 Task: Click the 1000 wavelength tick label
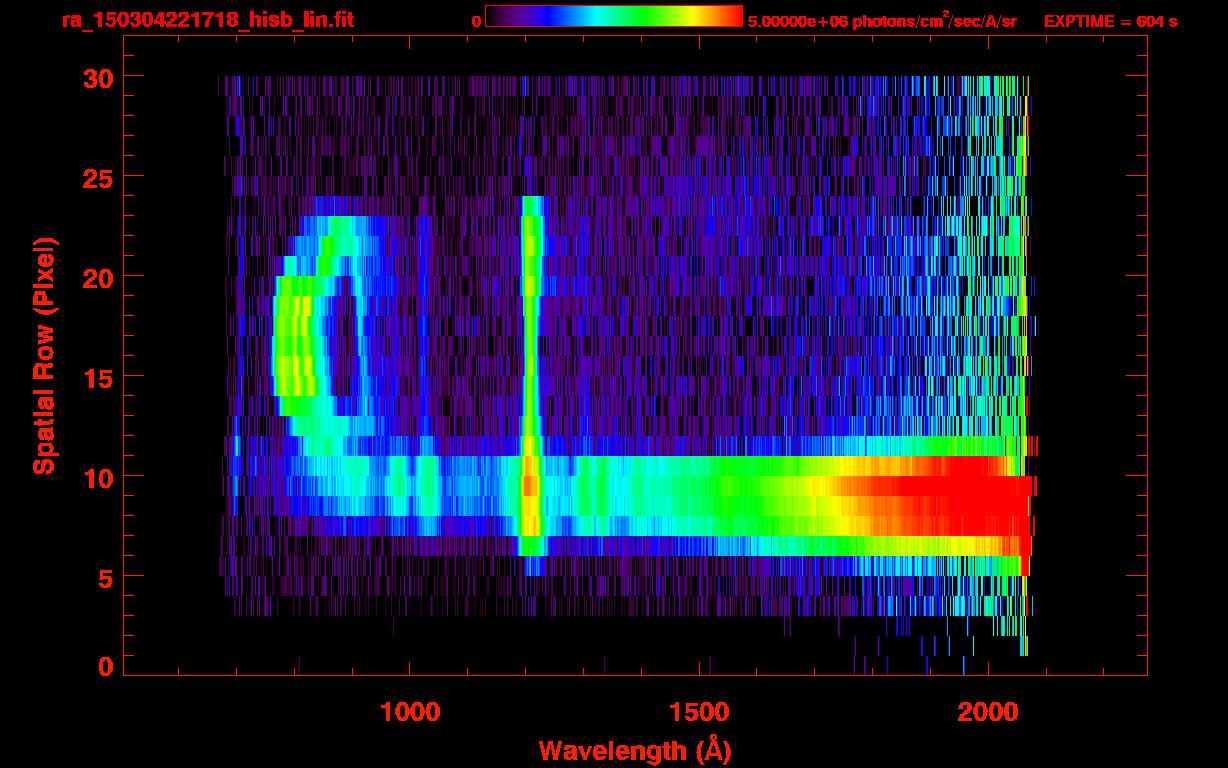(410, 712)
